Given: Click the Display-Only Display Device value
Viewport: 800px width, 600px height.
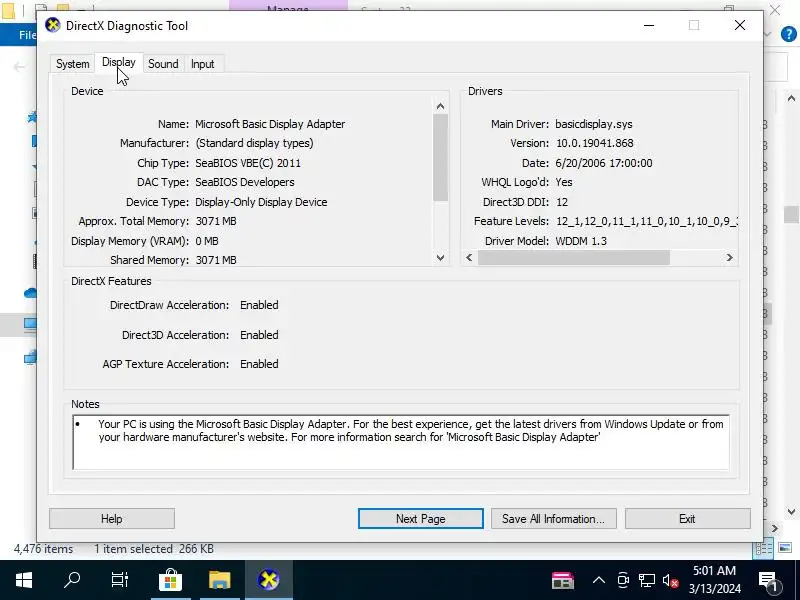Looking at the screenshot, I should pos(261,202).
